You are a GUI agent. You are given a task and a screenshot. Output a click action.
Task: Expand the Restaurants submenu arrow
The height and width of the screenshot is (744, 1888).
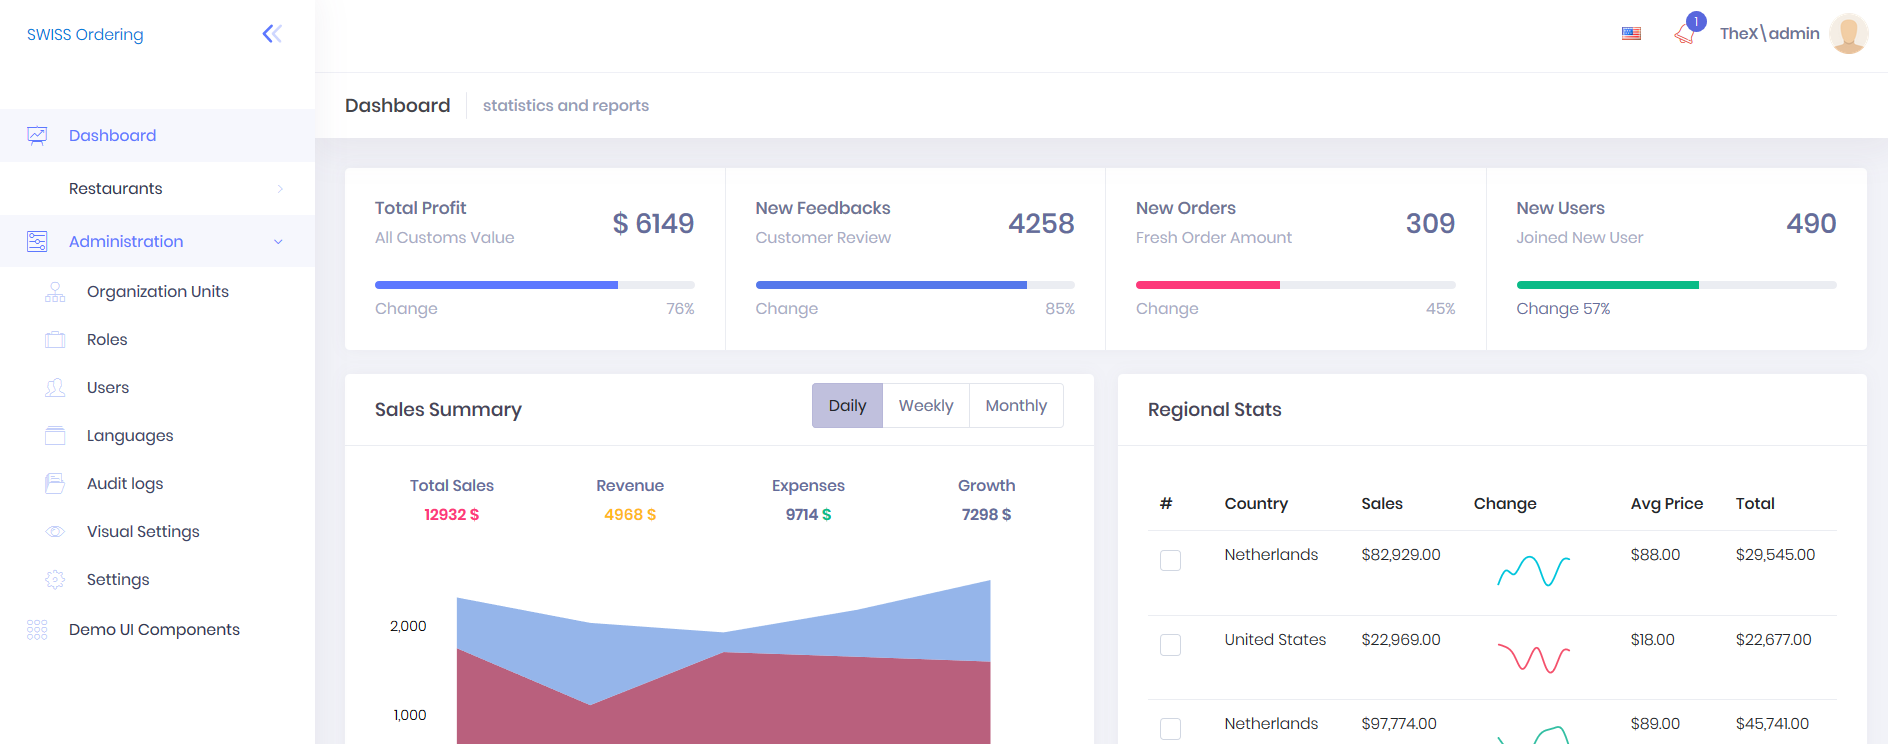(x=280, y=189)
